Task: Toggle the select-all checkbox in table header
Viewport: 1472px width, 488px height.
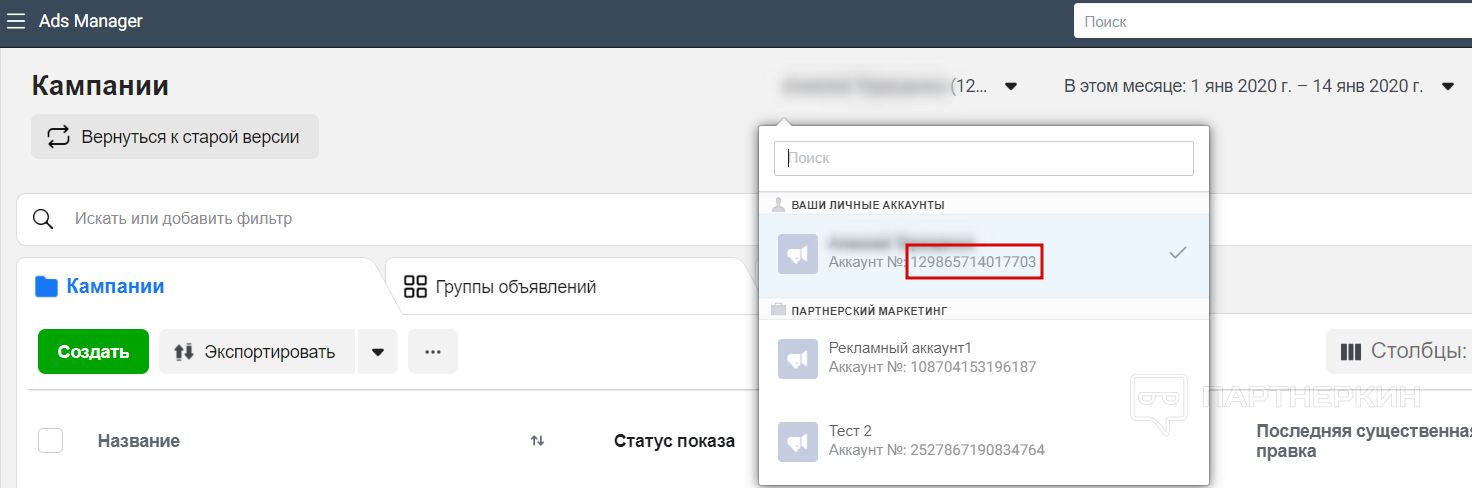Action: (x=50, y=441)
